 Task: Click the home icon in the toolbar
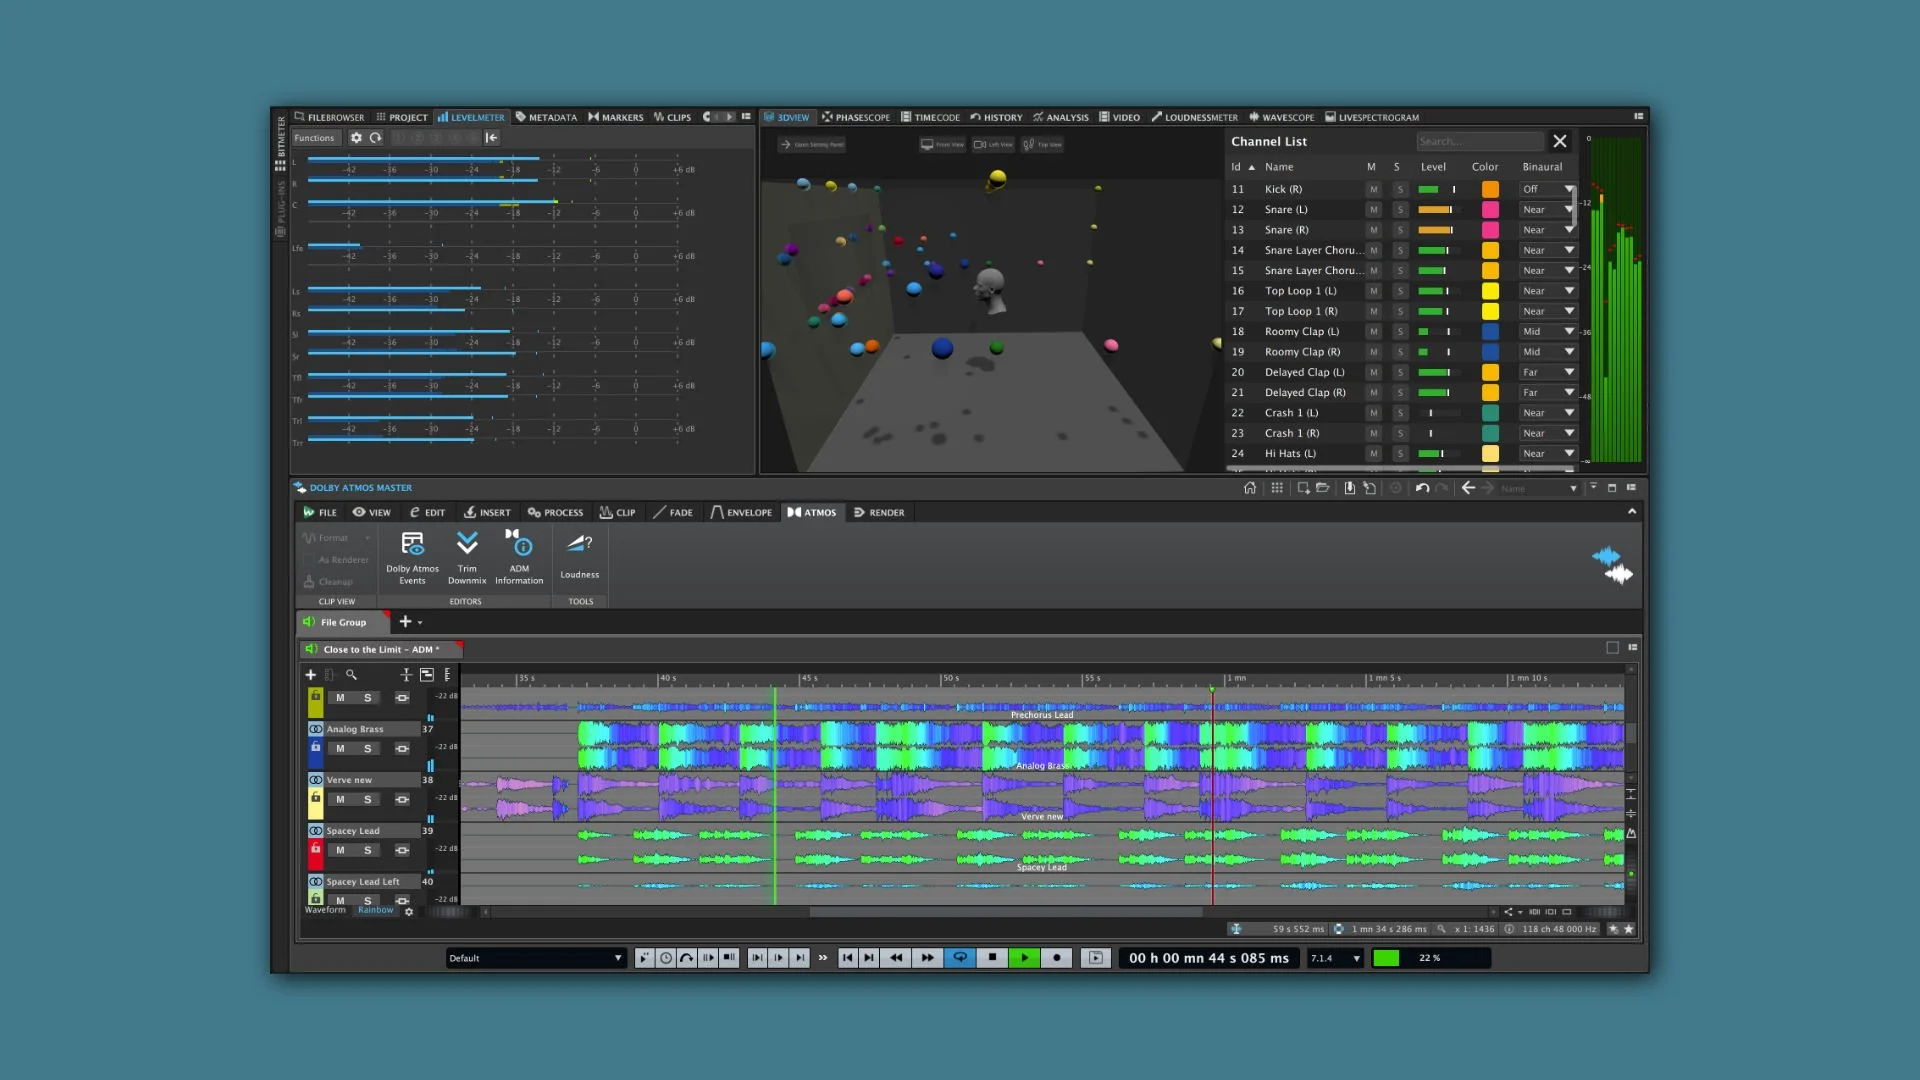[1250, 488]
